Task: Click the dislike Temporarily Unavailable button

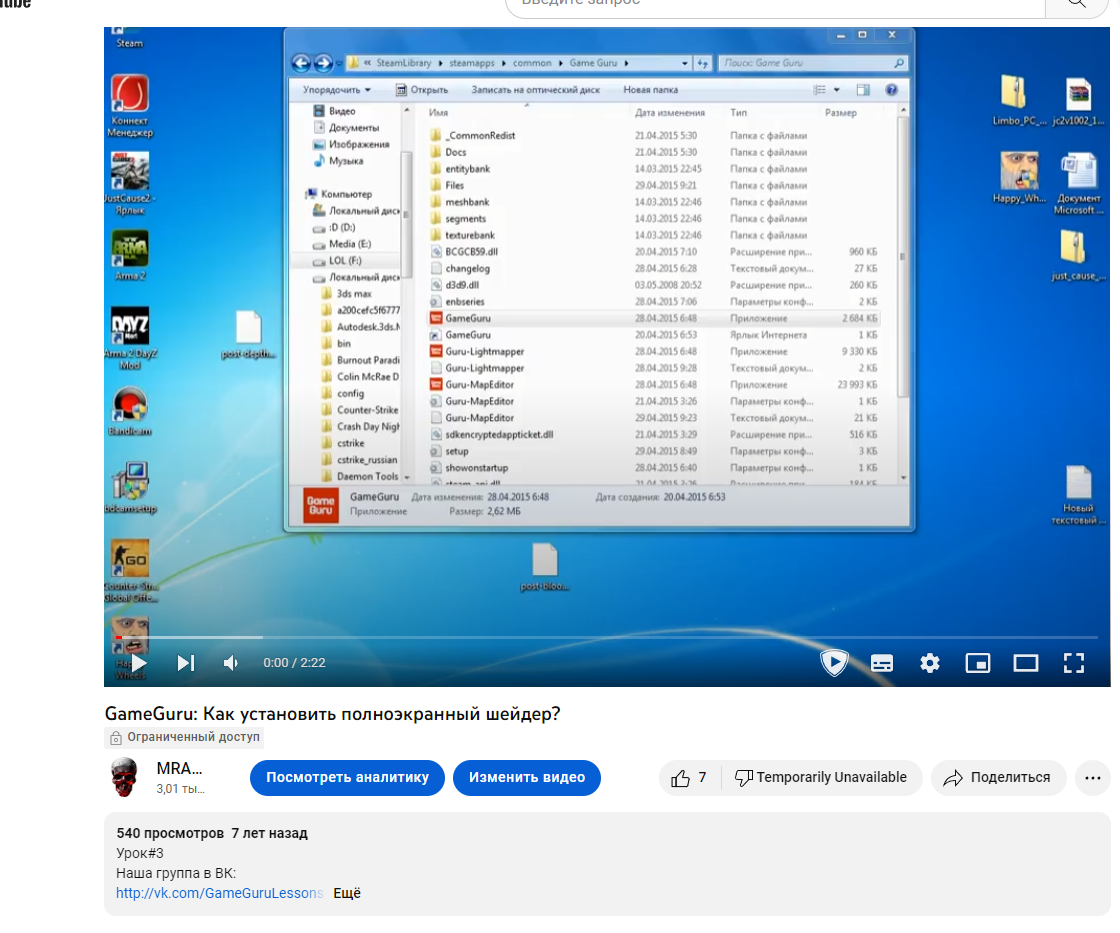Action: pyautogui.click(x=821, y=777)
